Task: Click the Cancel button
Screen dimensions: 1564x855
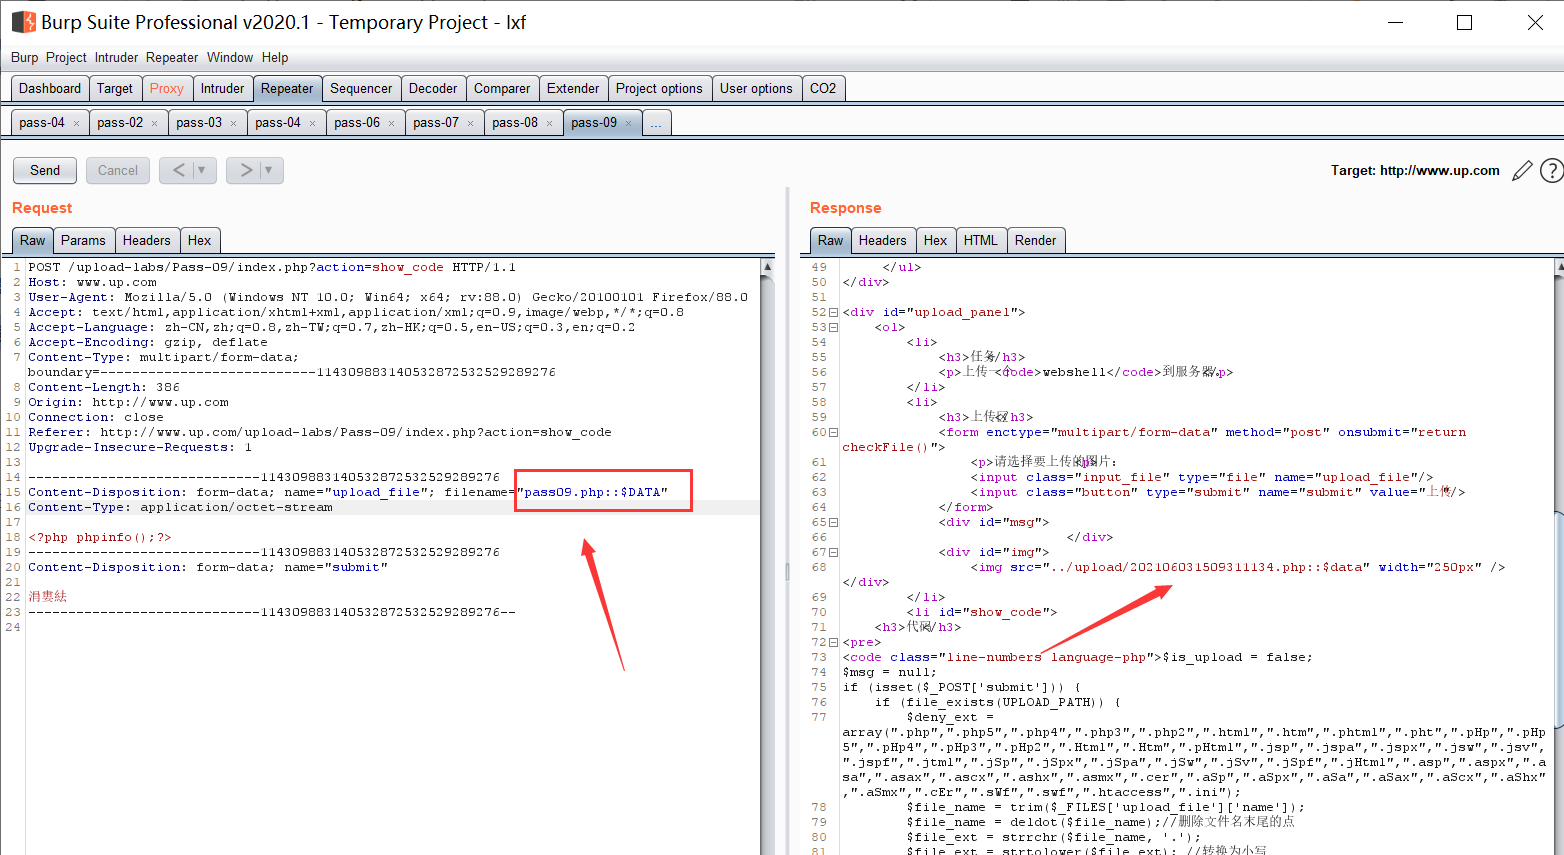Action: pos(118,170)
